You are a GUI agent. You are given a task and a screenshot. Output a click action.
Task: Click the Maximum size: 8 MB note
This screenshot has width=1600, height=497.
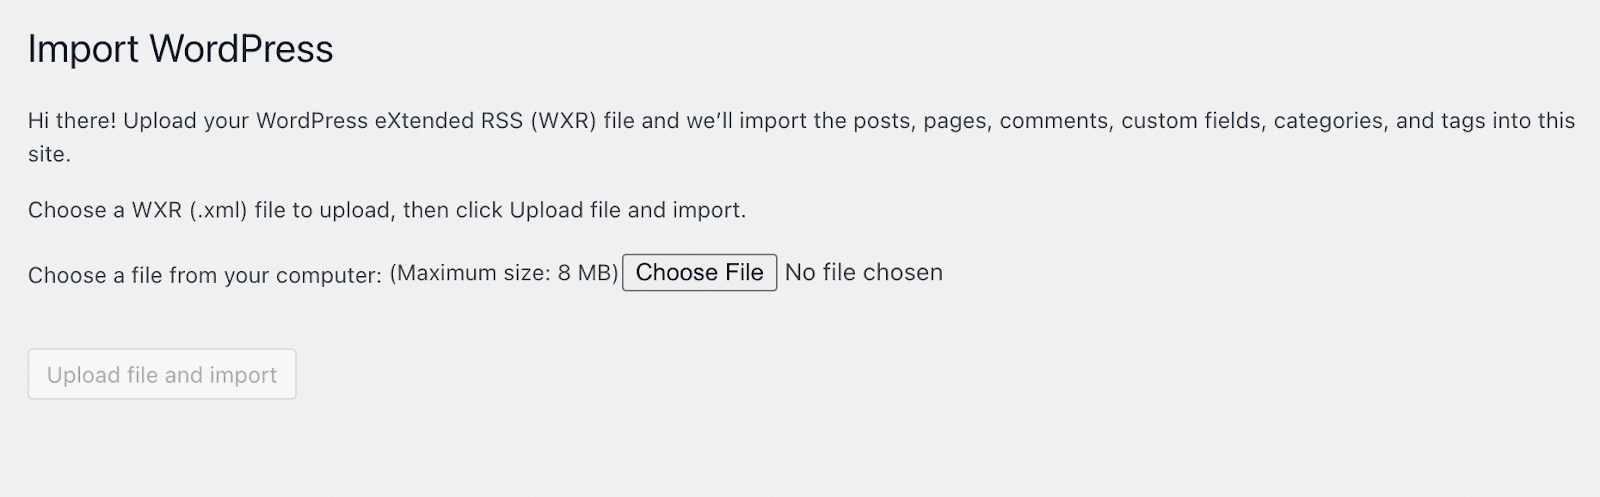coord(504,273)
